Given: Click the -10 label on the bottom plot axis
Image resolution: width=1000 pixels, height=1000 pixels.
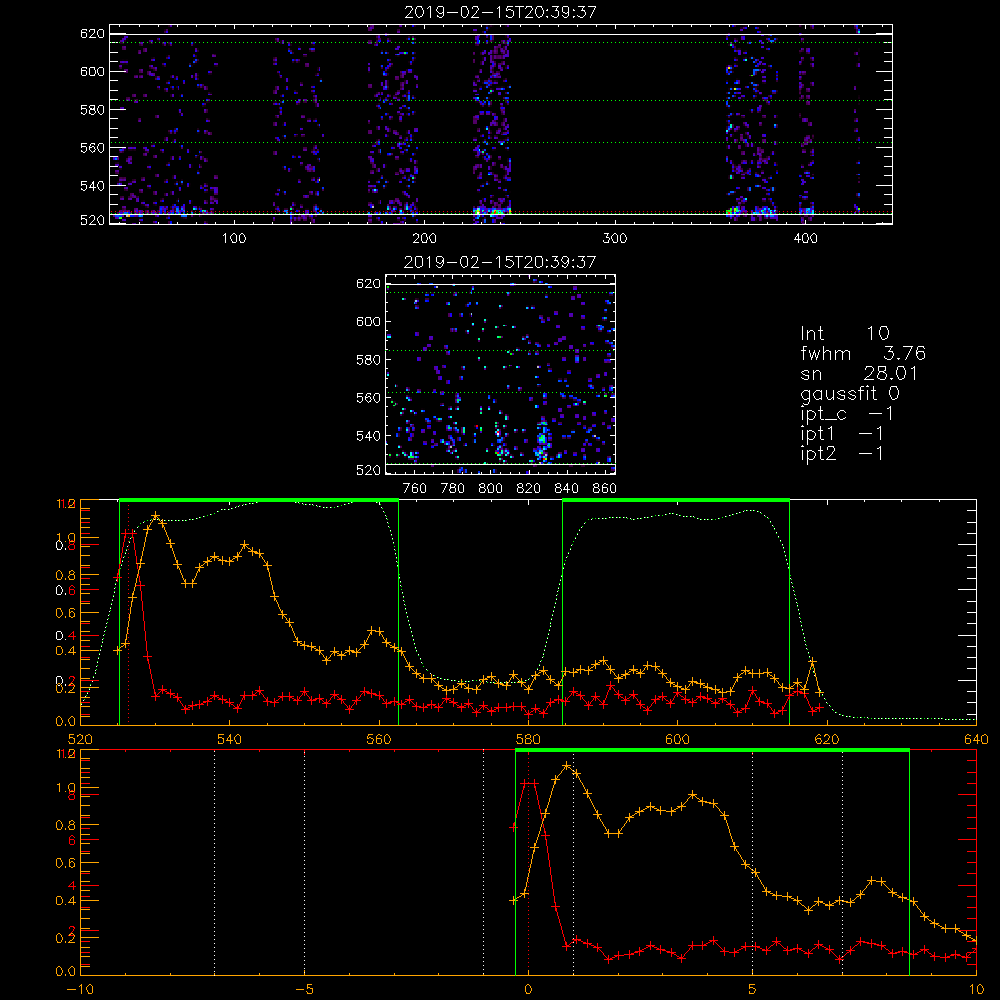Looking at the screenshot, I should [80, 990].
